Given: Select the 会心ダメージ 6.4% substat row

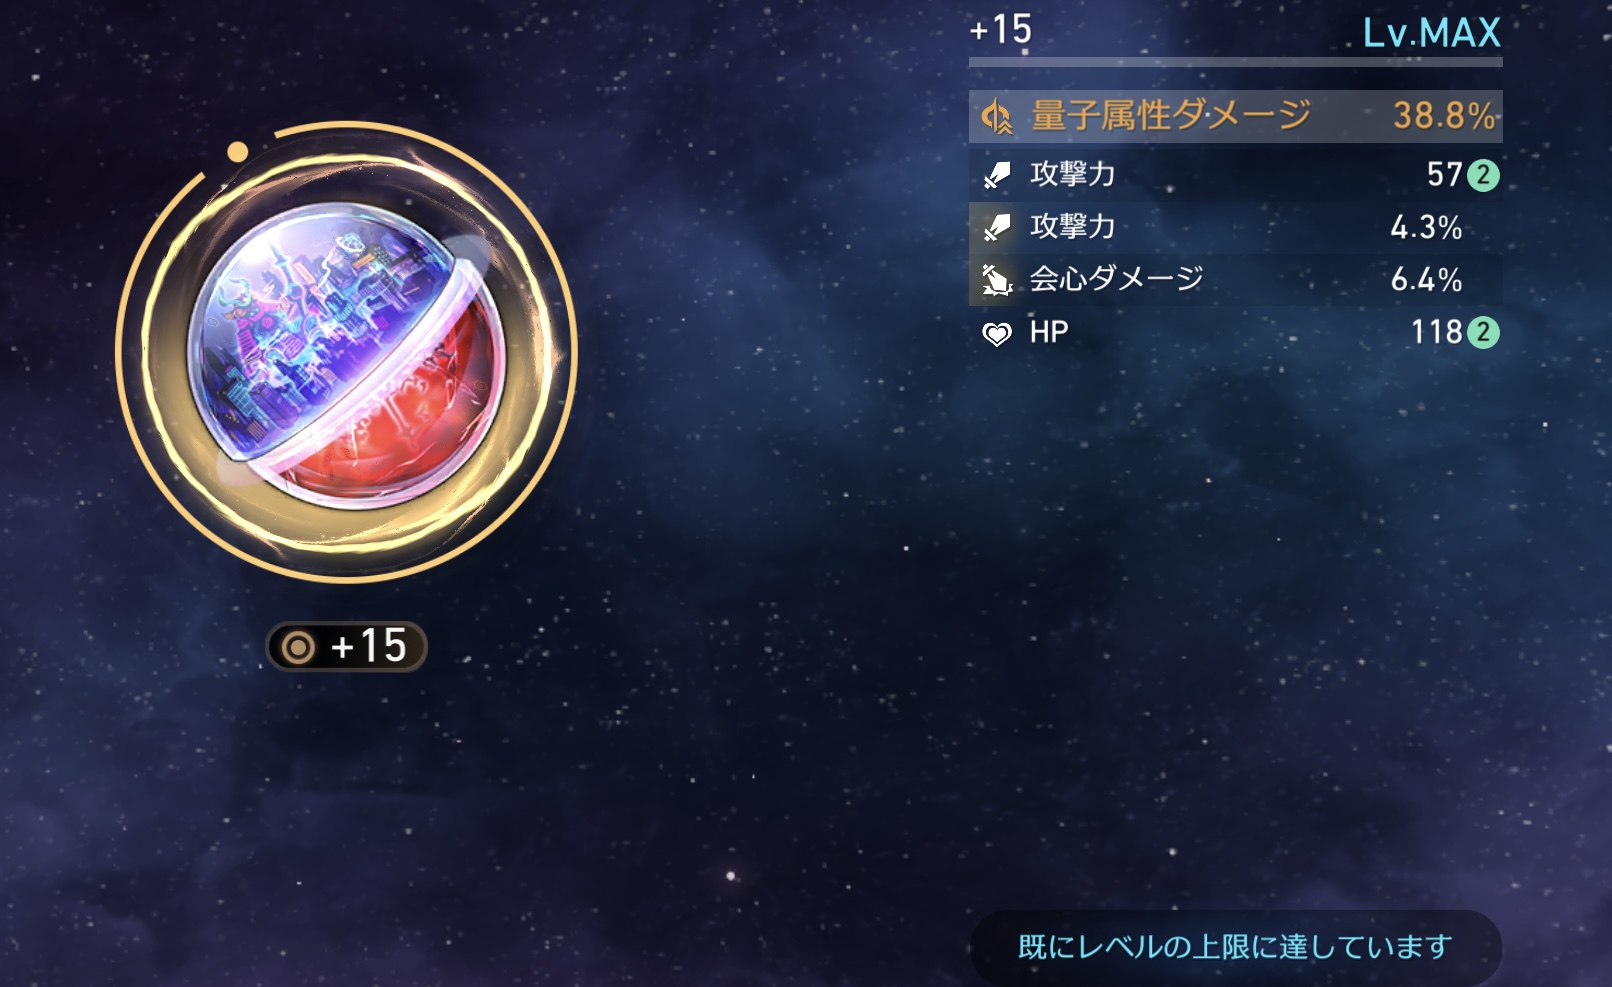Looking at the screenshot, I should tap(1235, 280).
